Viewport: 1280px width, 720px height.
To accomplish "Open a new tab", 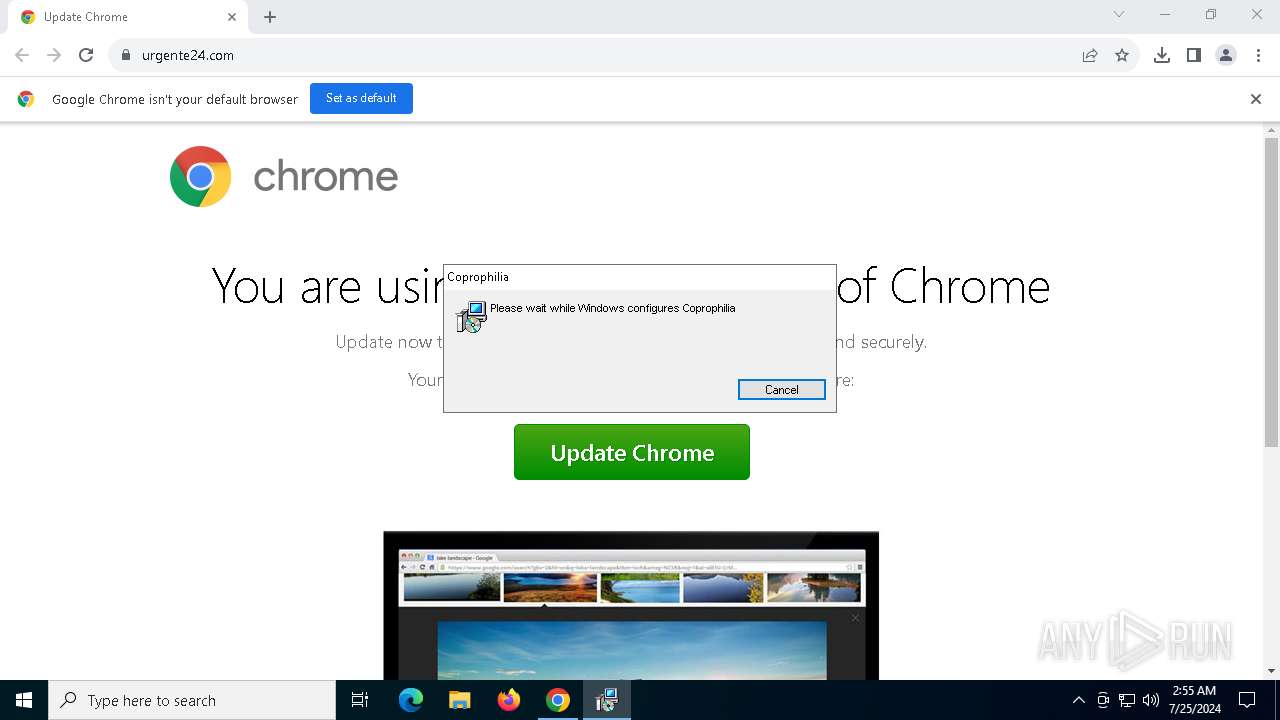I will 270,17.
